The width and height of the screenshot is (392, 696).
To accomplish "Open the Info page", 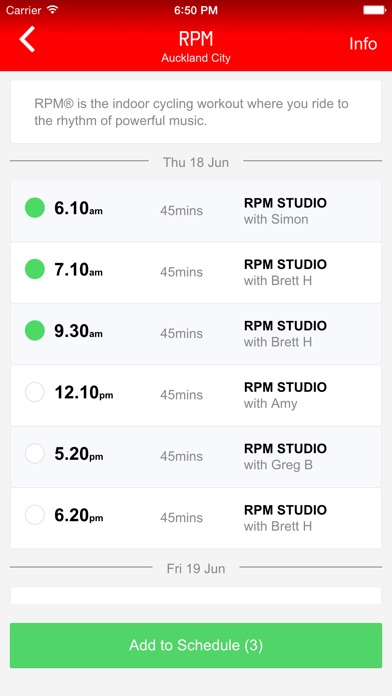I will click(x=363, y=44).
